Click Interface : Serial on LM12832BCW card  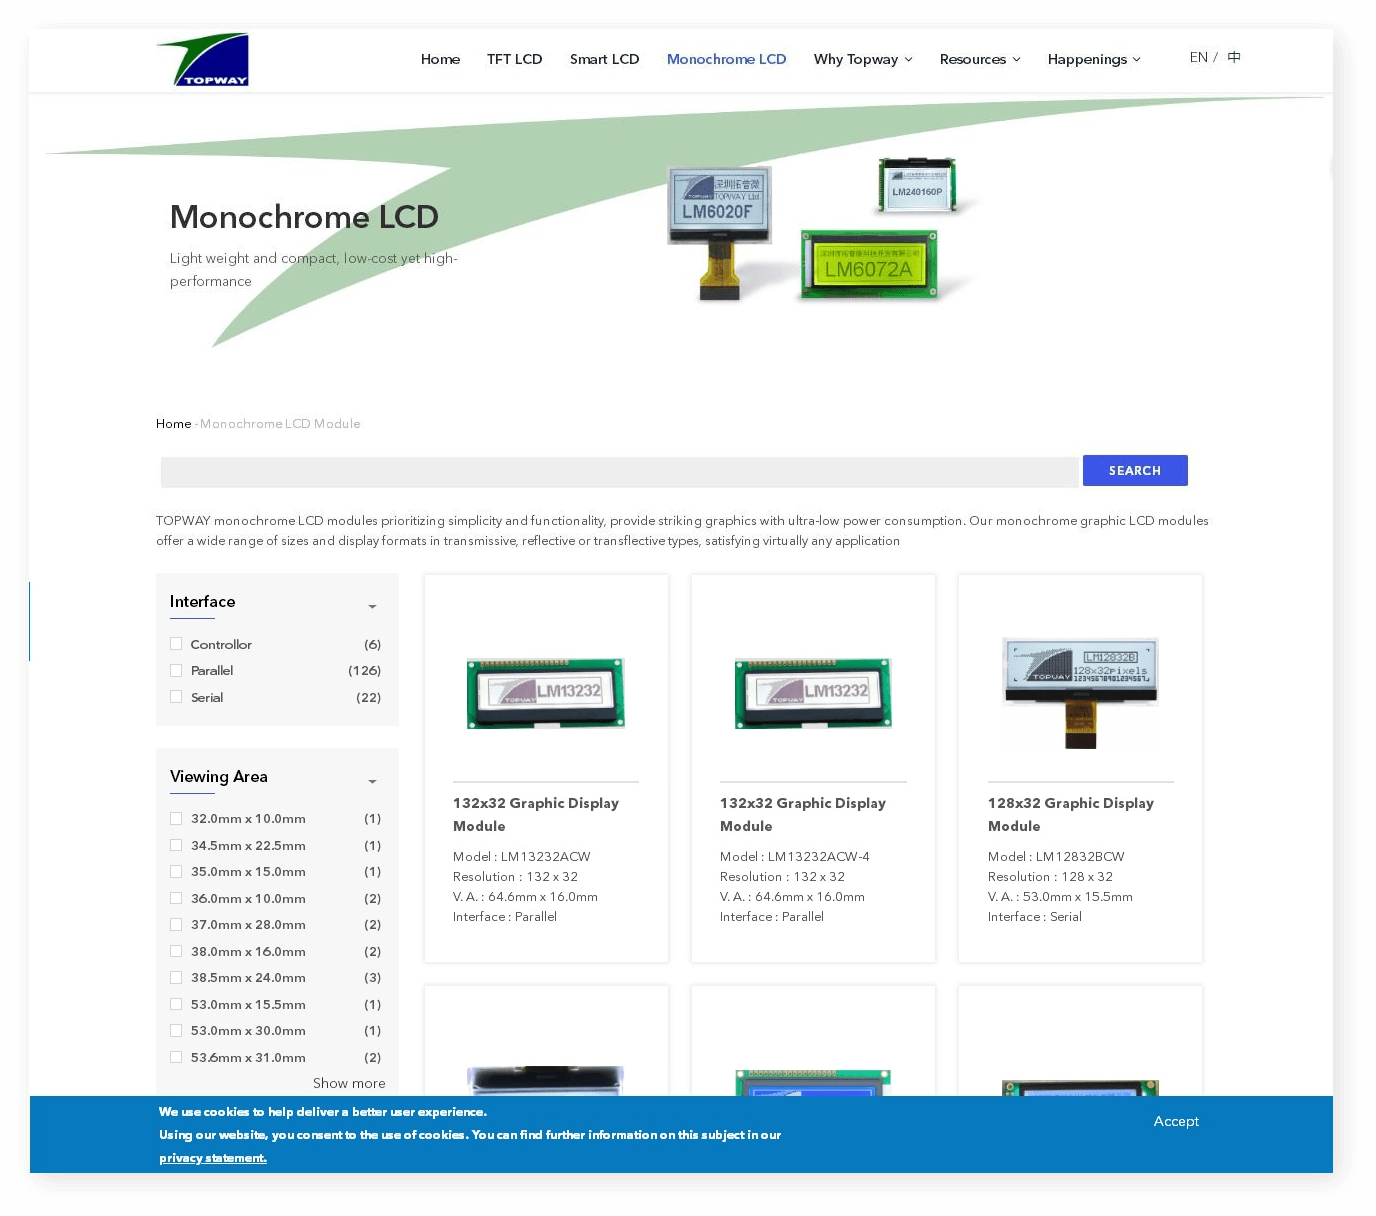[x=1034, y=917]
